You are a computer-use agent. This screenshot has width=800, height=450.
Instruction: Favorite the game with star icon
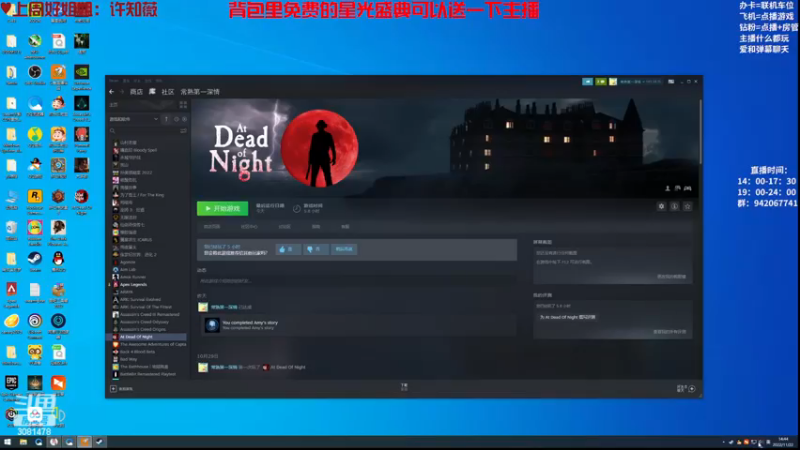688,207
